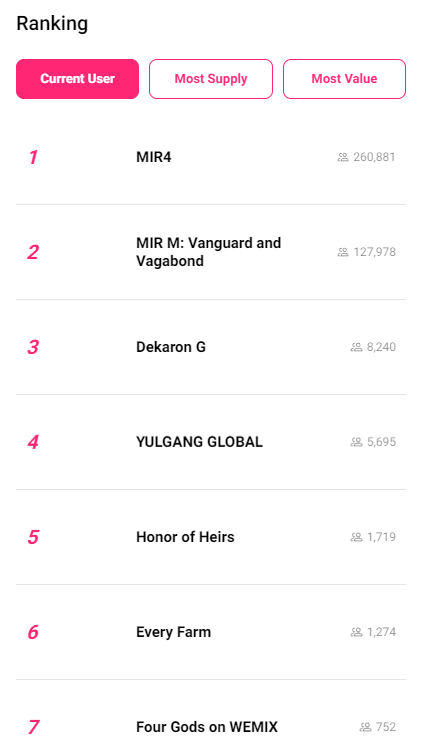Open MIR M: Vanguard and Vagabond entry

click(209, 252)
